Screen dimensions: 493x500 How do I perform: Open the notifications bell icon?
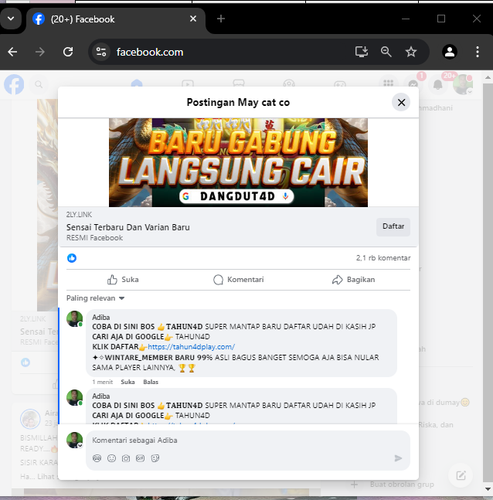click(438, 85)
